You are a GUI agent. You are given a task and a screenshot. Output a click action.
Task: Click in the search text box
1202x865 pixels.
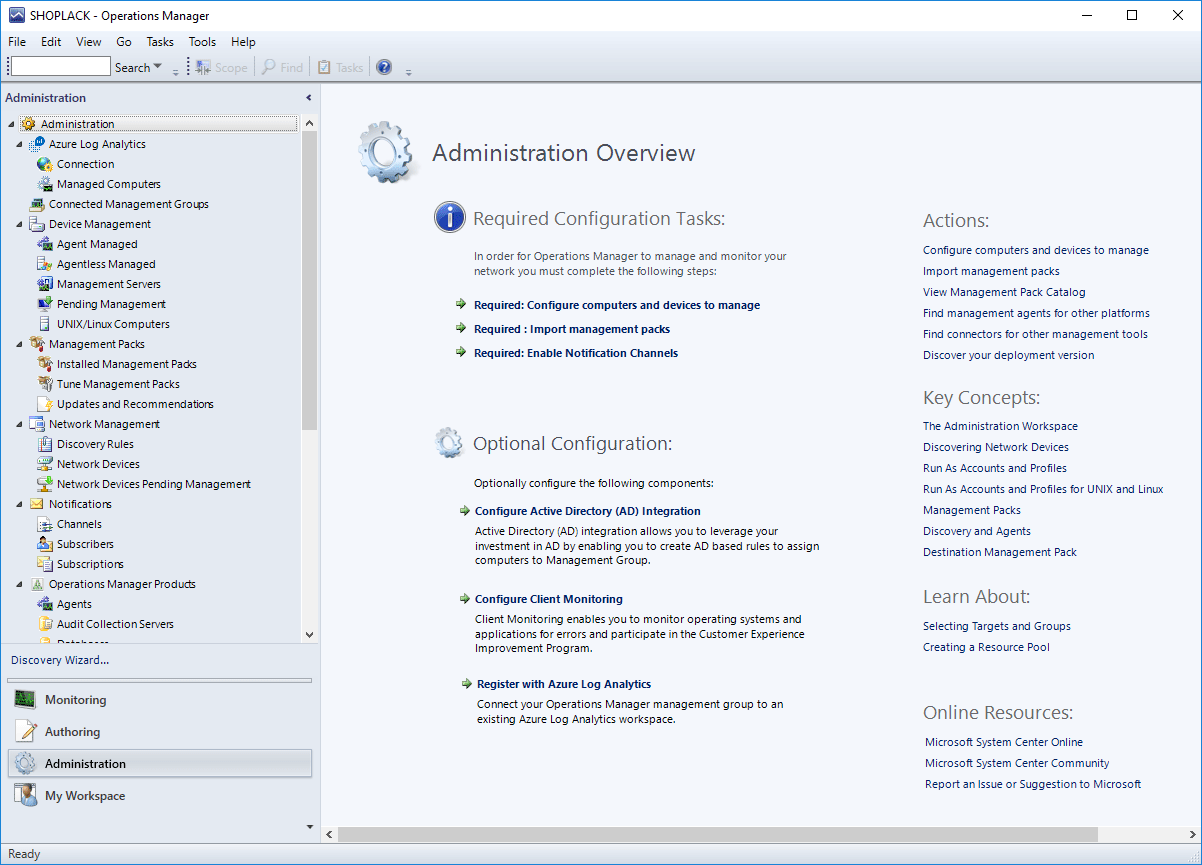60,66
